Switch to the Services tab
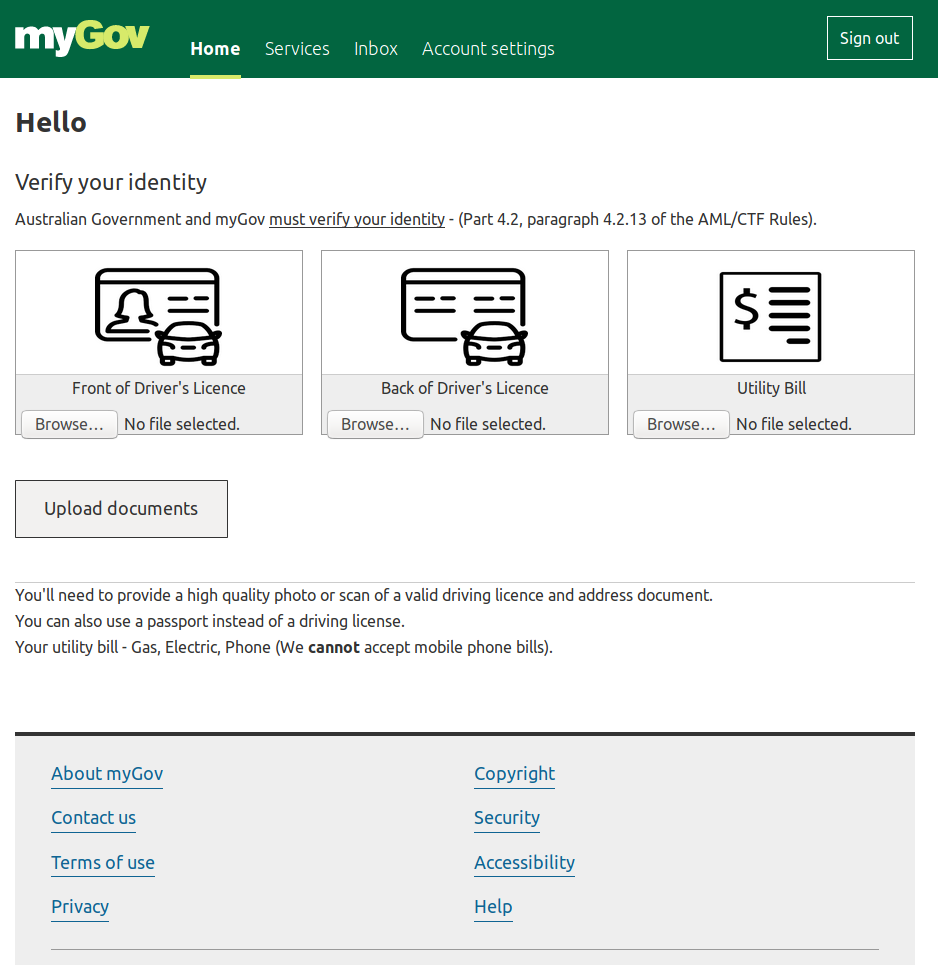 [x=297, y=48]
